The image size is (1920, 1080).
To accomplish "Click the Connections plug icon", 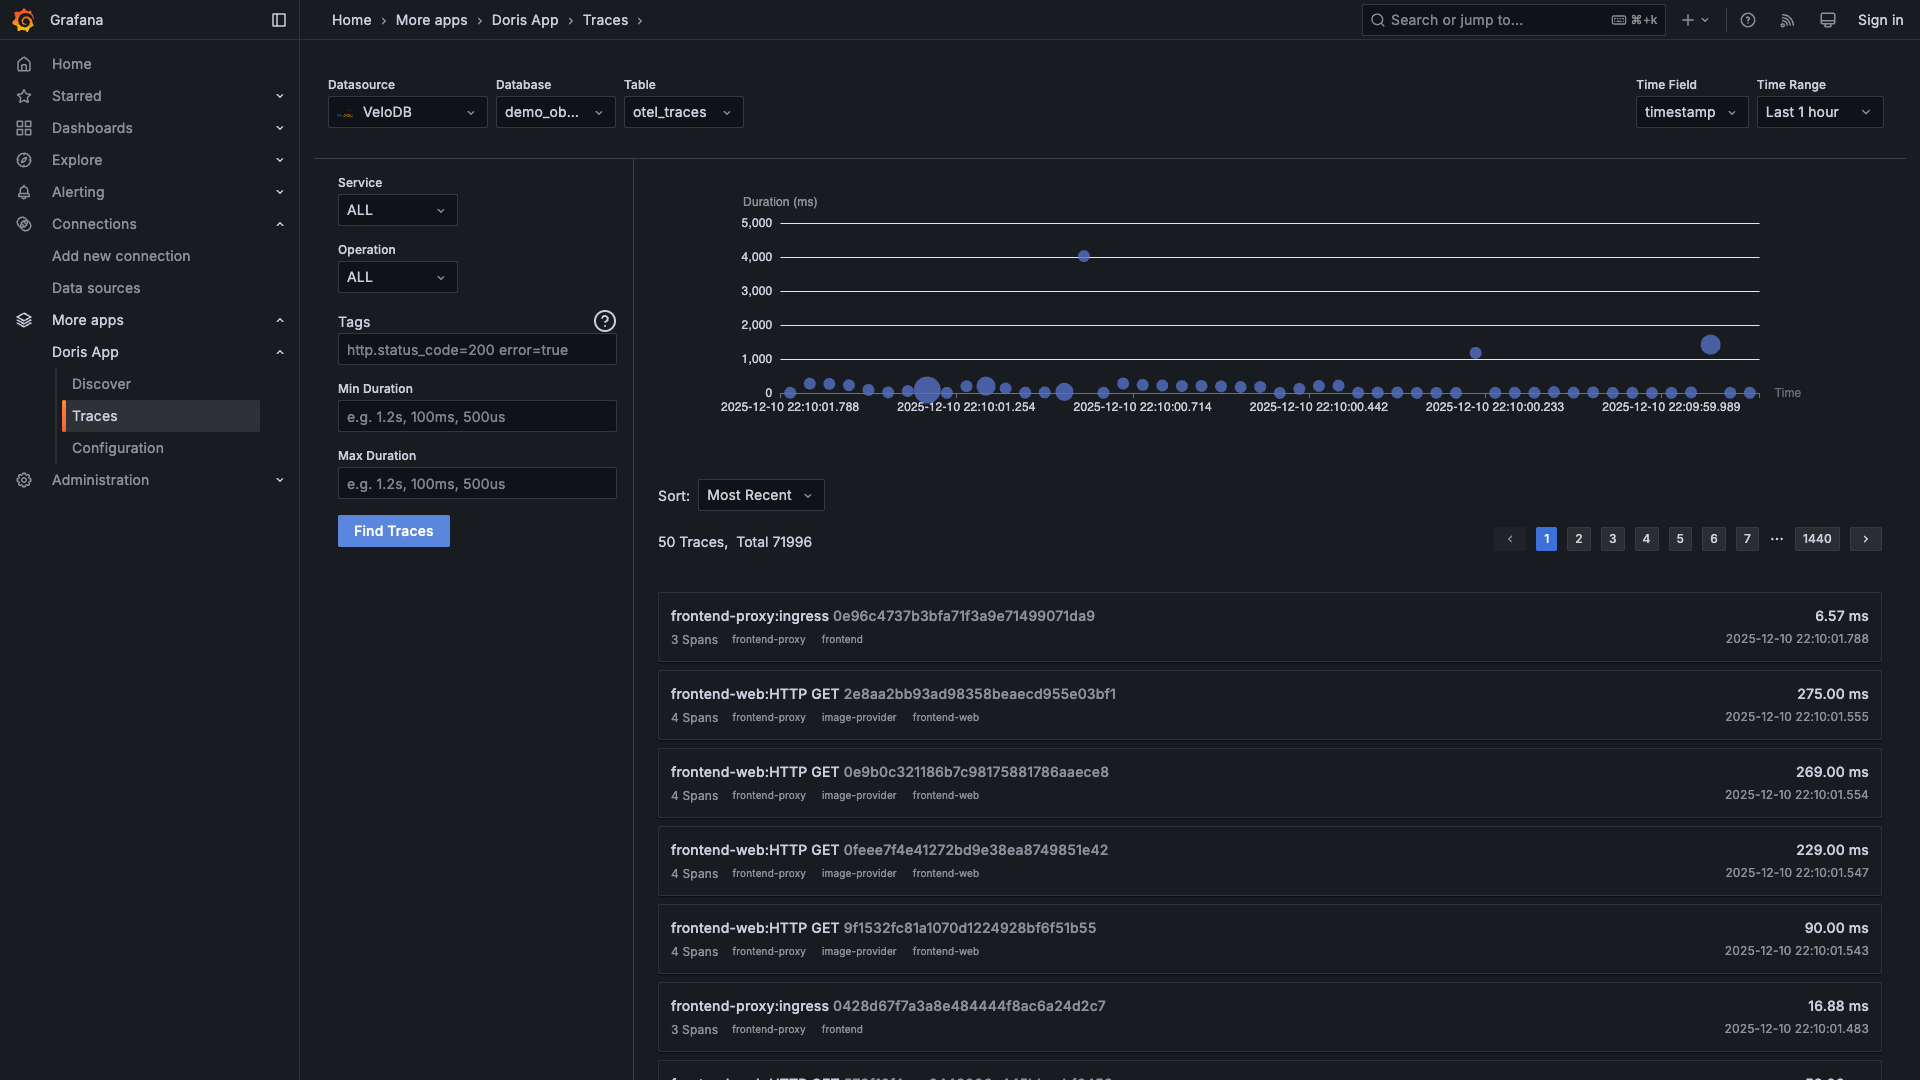I will coord(24,224).
